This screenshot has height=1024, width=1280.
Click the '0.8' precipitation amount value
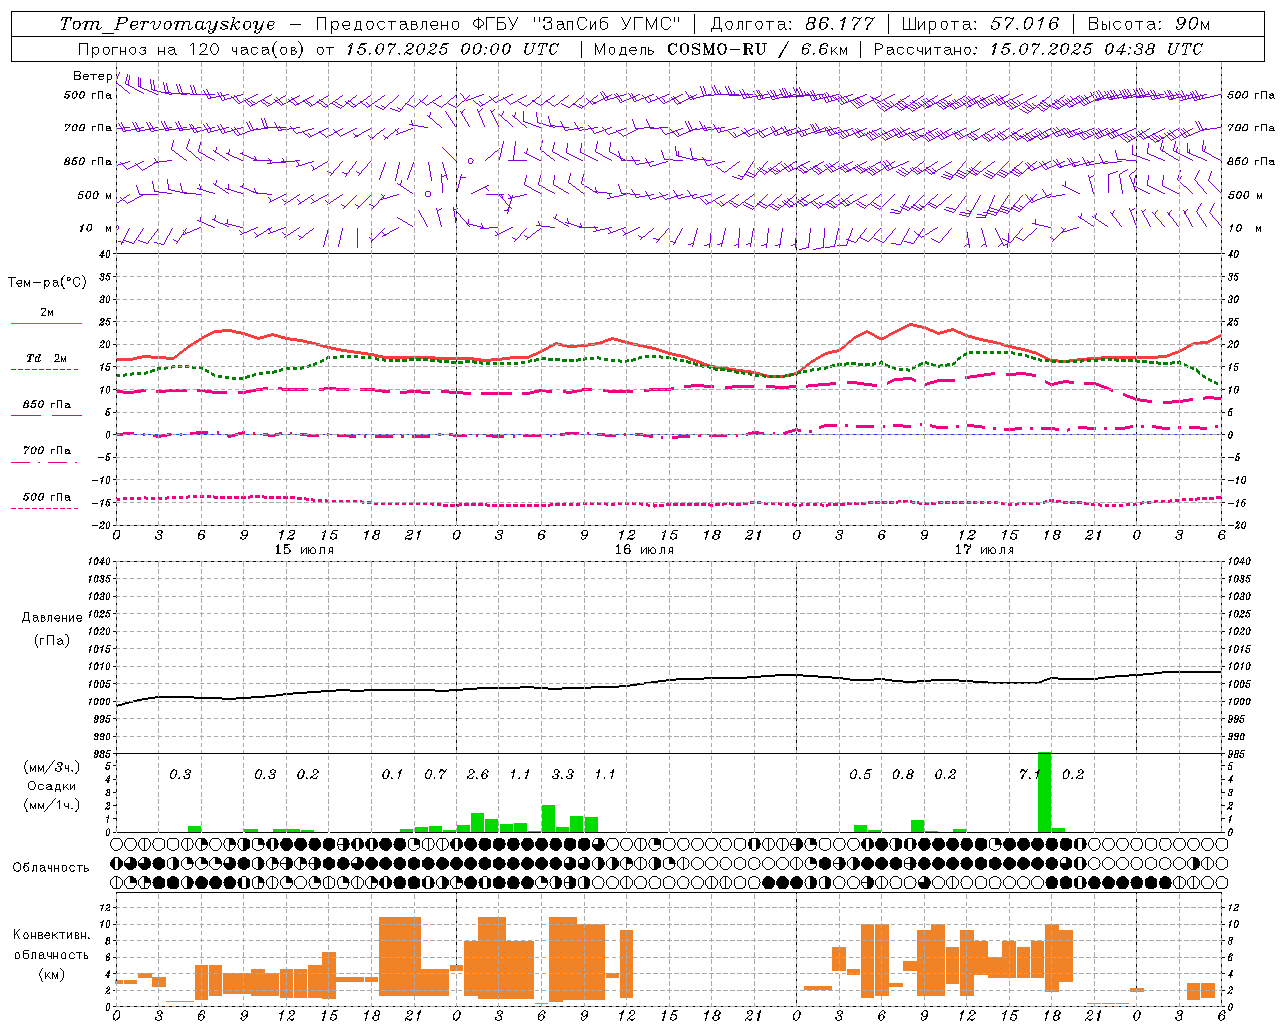pyautogui.click(x=903, y=775)
